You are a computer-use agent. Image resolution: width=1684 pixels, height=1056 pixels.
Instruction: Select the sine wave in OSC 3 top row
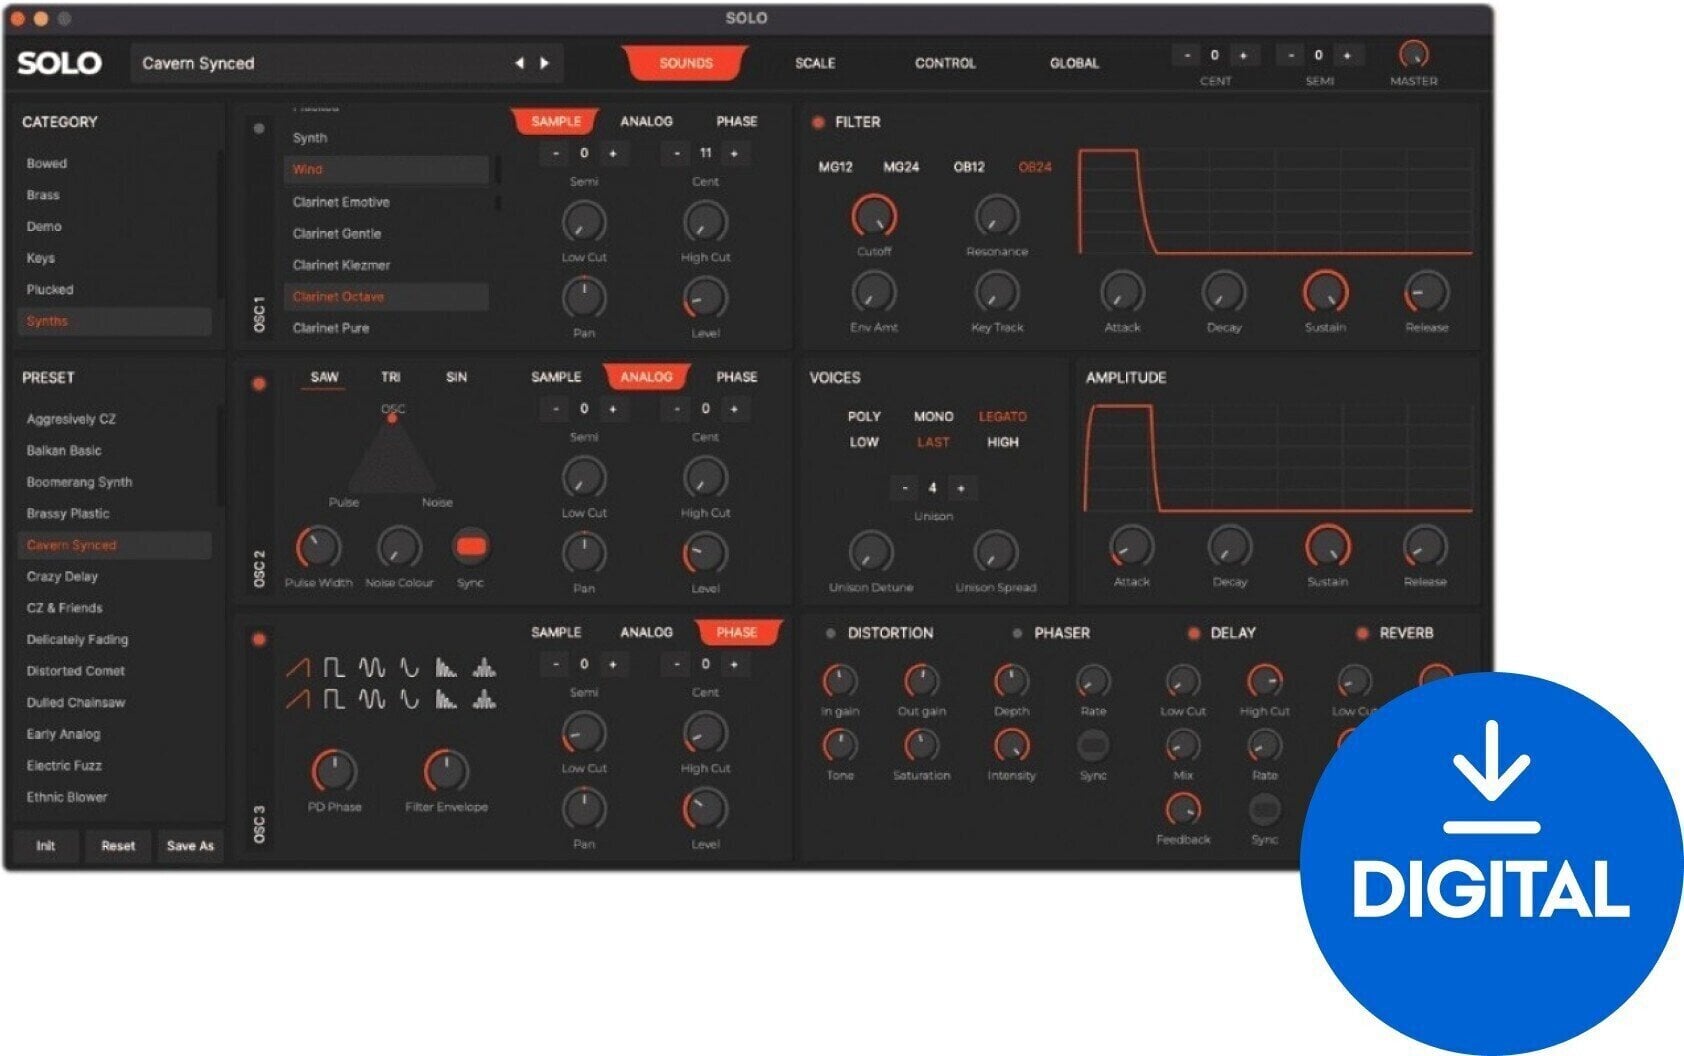coord(371,667)
